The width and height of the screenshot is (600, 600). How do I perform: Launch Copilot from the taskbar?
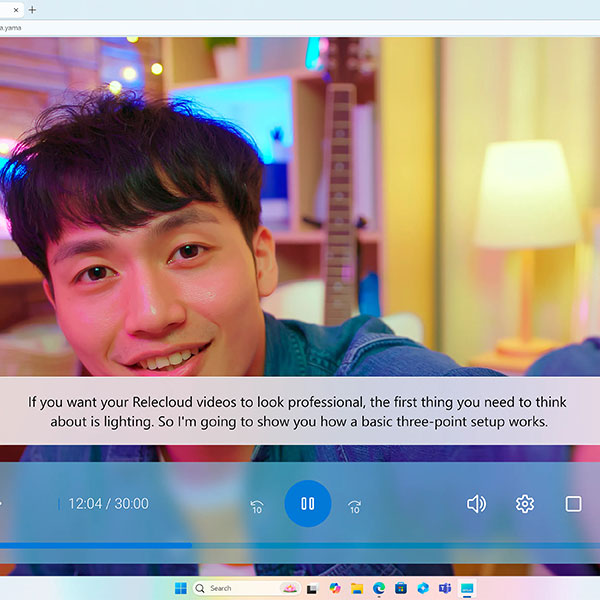335,588
